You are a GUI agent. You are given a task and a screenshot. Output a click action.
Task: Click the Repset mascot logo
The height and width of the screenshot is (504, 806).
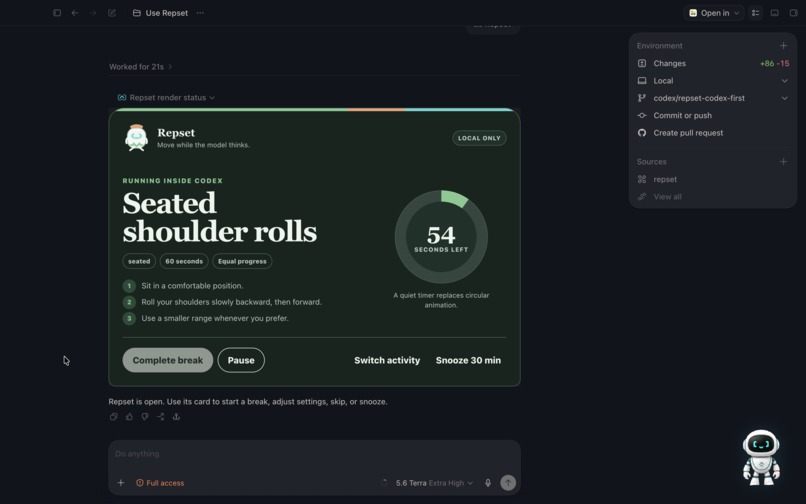pyautogui.click(x=136, y=138)
